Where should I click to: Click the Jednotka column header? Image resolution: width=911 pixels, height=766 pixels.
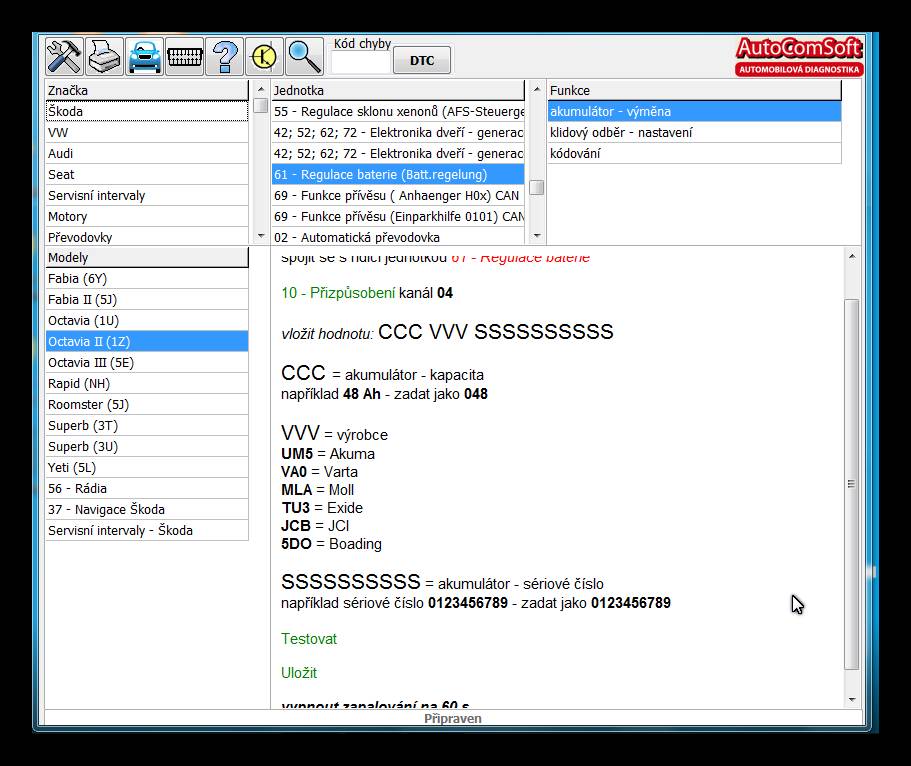398,90
